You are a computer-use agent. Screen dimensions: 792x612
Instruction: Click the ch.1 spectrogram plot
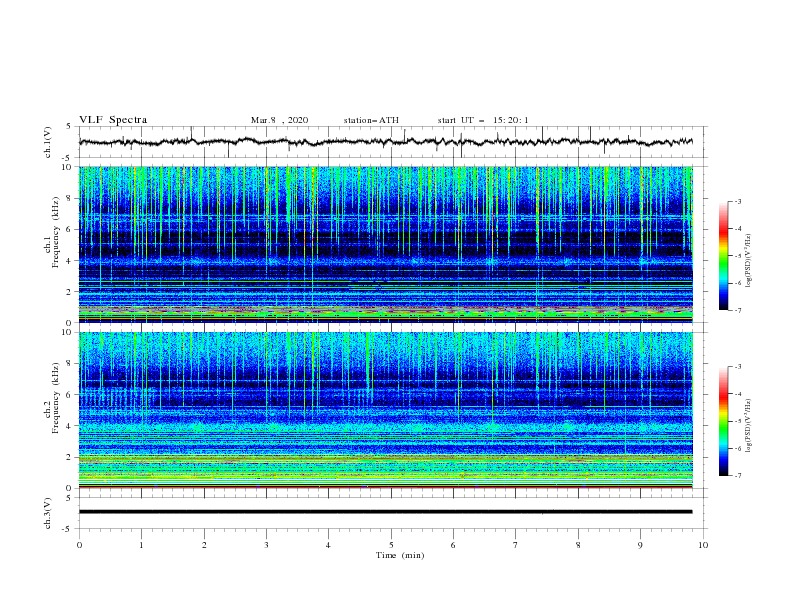[386, 244]
